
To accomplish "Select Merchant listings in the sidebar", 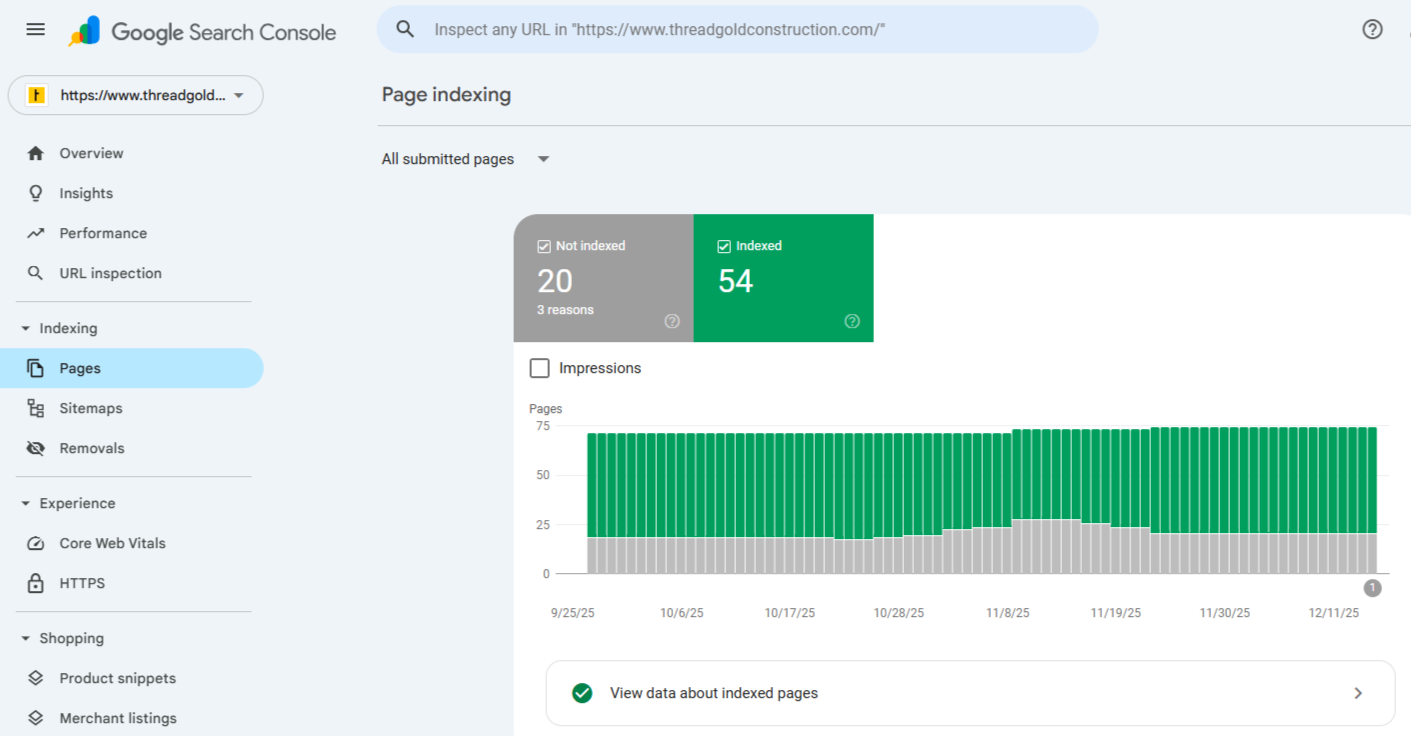I will (x=118, y=718).
